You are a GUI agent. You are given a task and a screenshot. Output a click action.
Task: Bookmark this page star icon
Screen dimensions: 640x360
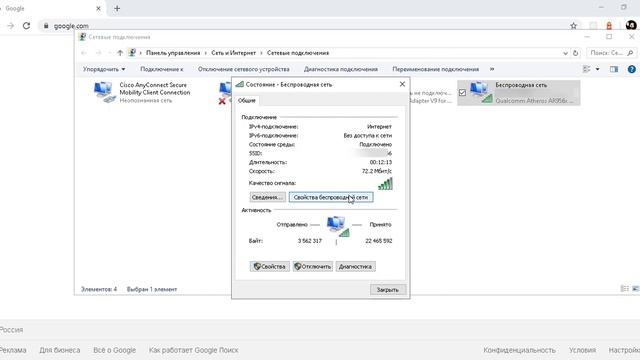tap(573, 26)
